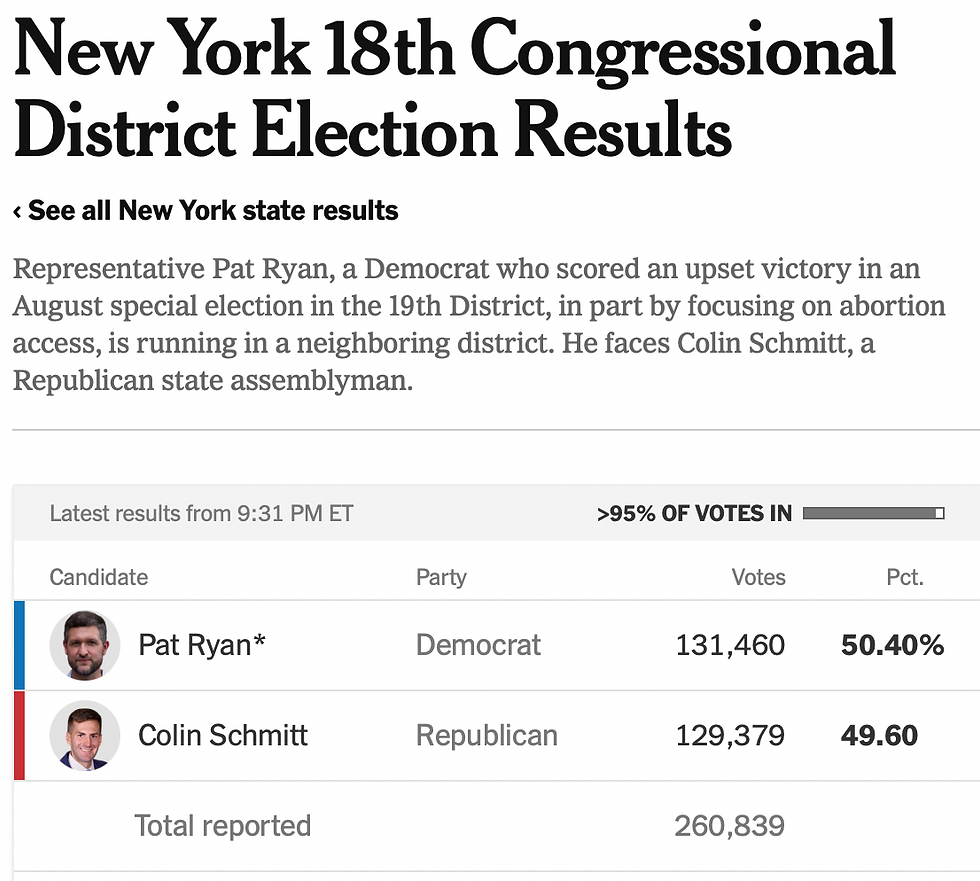The image size is (980, 881).
Task: Click Colin Schmitt's profile photo
Action: [x=85, y=735]
